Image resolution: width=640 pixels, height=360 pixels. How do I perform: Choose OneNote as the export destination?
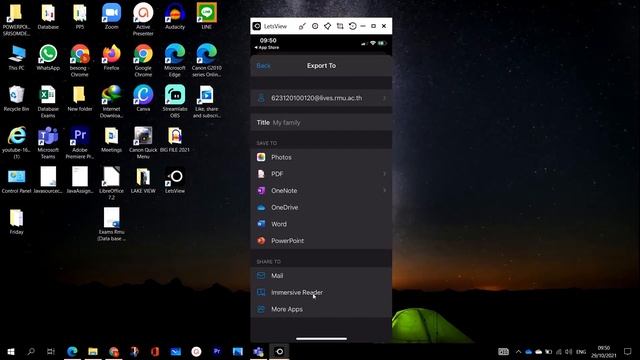321,191
